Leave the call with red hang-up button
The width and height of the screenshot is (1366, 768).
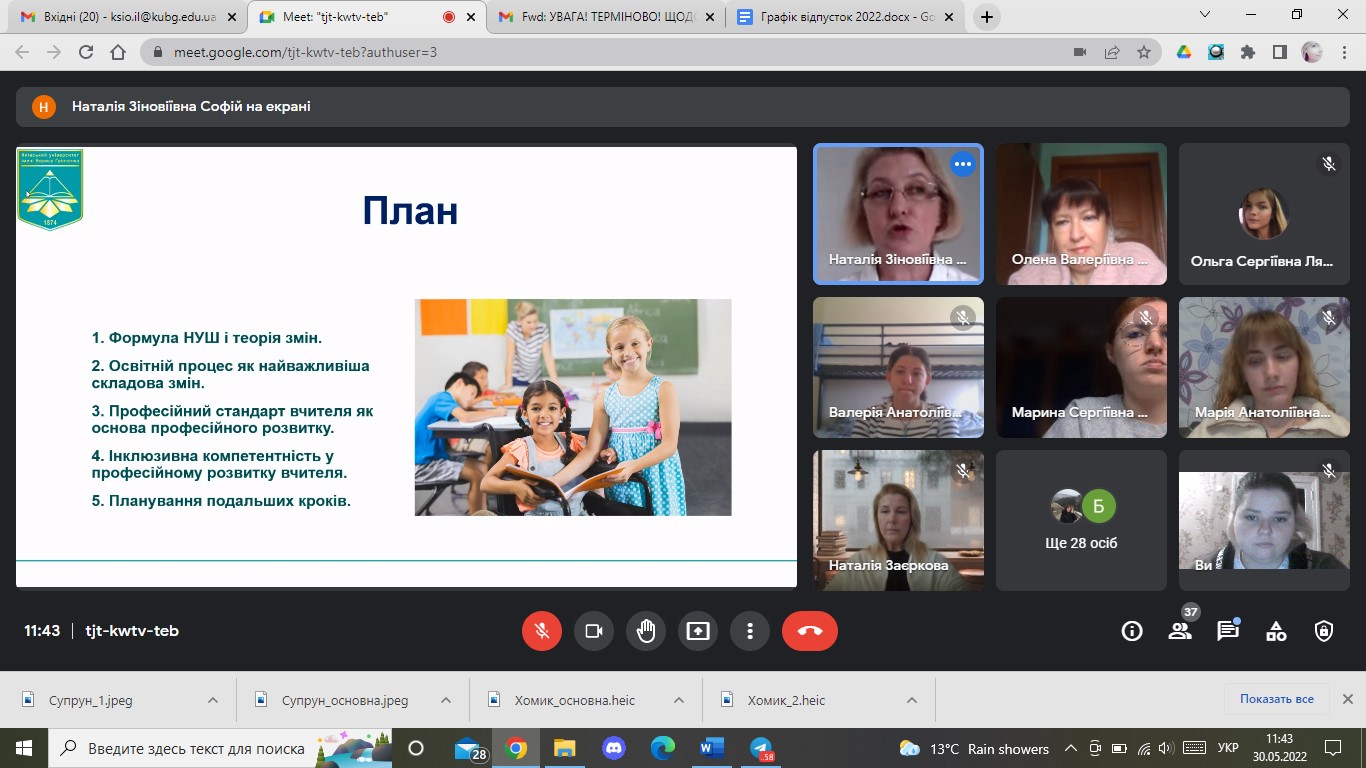[x=809, y=631]
